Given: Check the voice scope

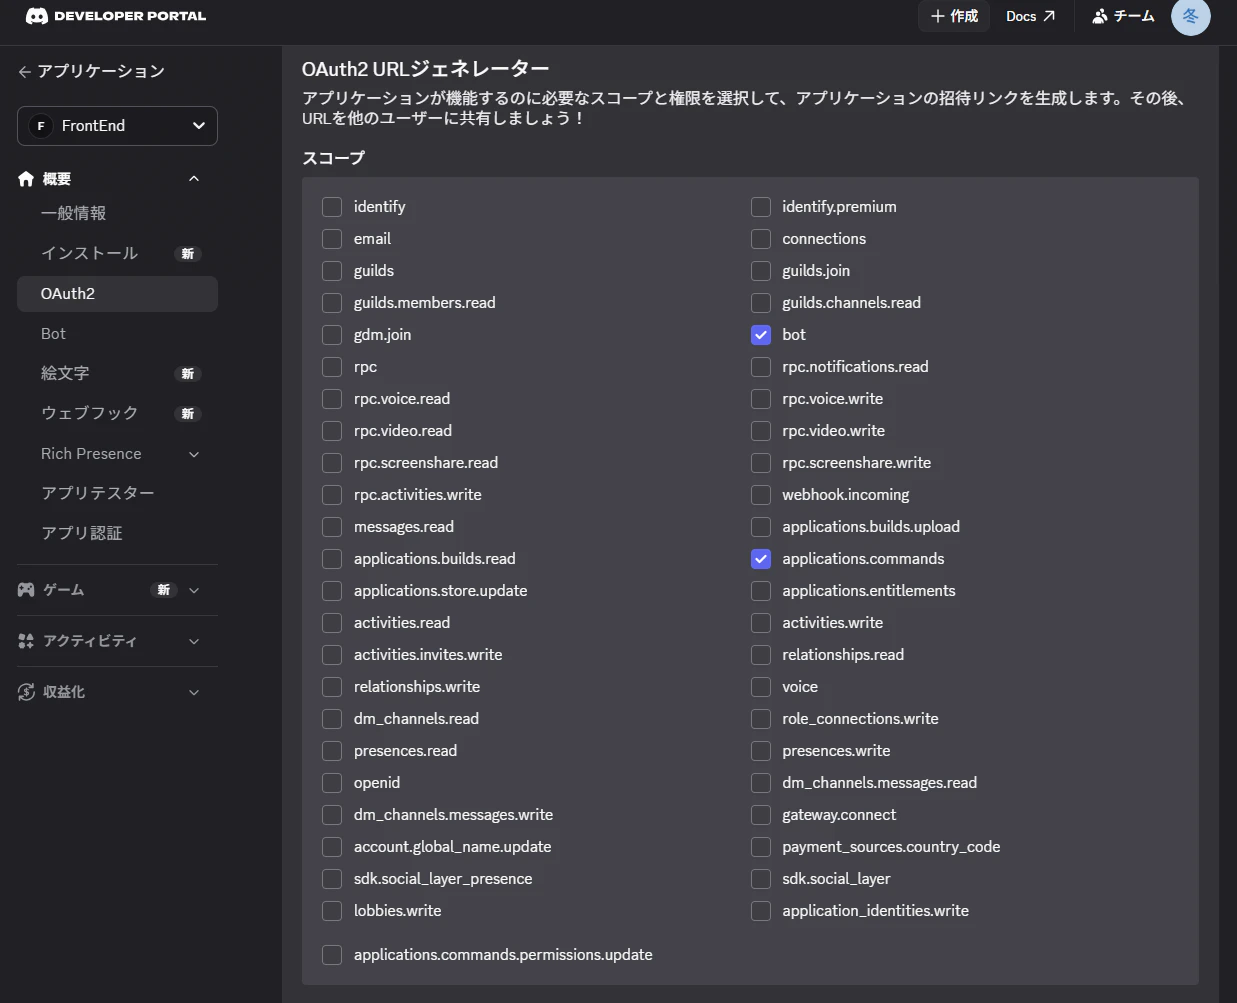Looking at the screenshot, I should [761, 687].
